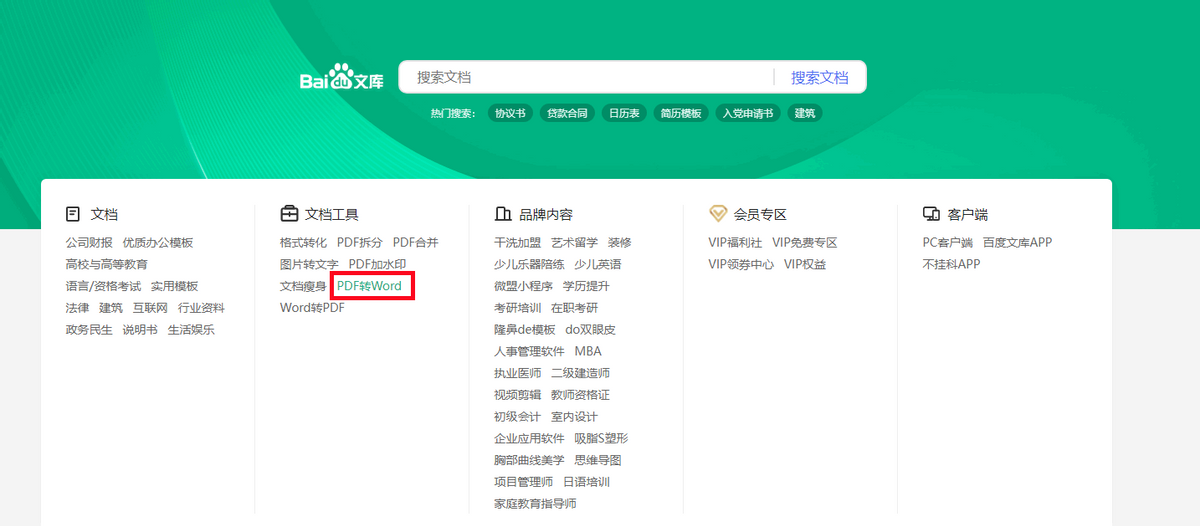1200x526 pixels.
Task: Click the 少儿乐器陪练 brand link
Action: tap(529, 264)
